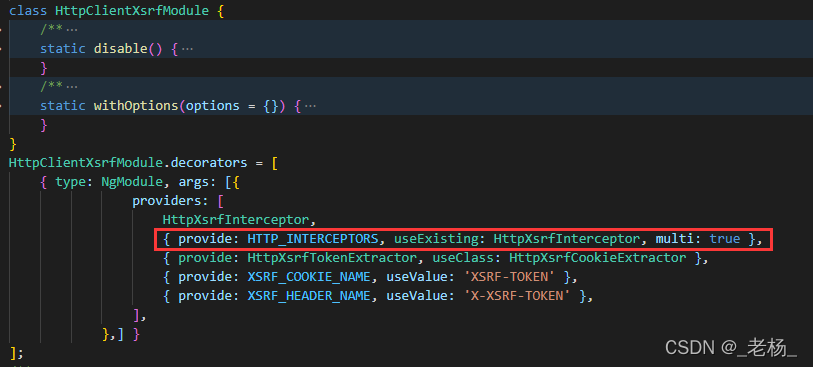Click the 'static' keyword before withOptions
Viewport: 813px width, 367px height.
(63, 106)
